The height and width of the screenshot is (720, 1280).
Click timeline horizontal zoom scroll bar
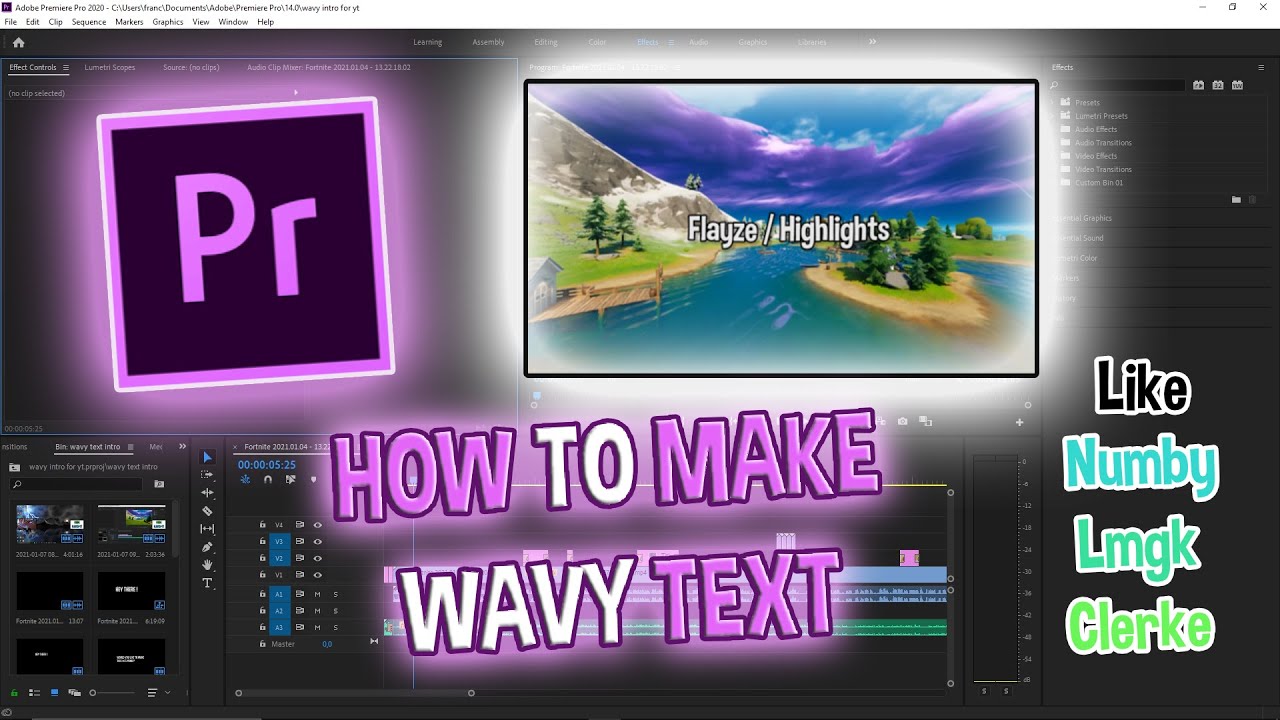pyautogui.click(x=354, y=693)
